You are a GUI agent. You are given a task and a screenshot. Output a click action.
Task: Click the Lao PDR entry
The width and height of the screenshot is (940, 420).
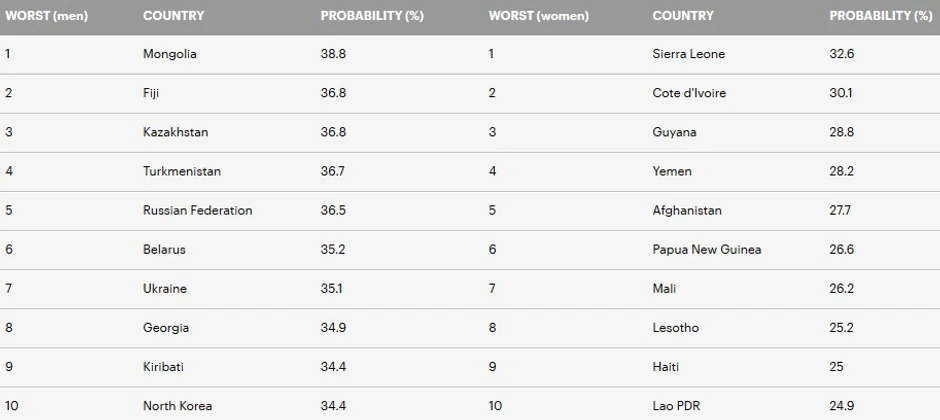[x=677, y=406]
